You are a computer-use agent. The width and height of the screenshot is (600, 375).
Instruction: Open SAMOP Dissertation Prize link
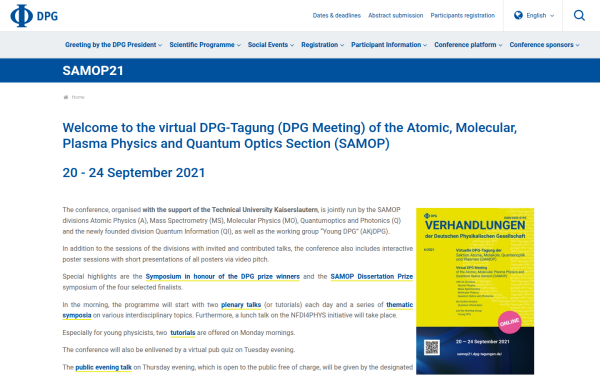coord(372,276)
